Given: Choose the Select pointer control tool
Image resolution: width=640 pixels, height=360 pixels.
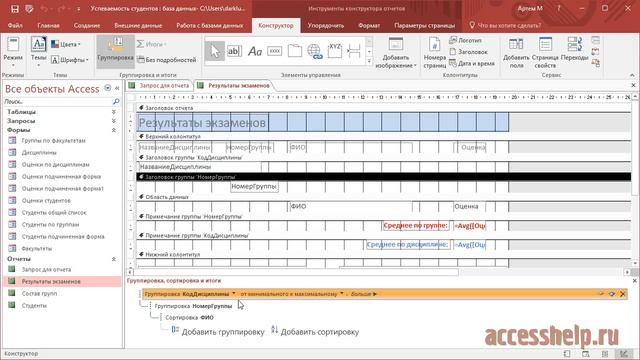Looking at the screenshot, I should (215, 51).
